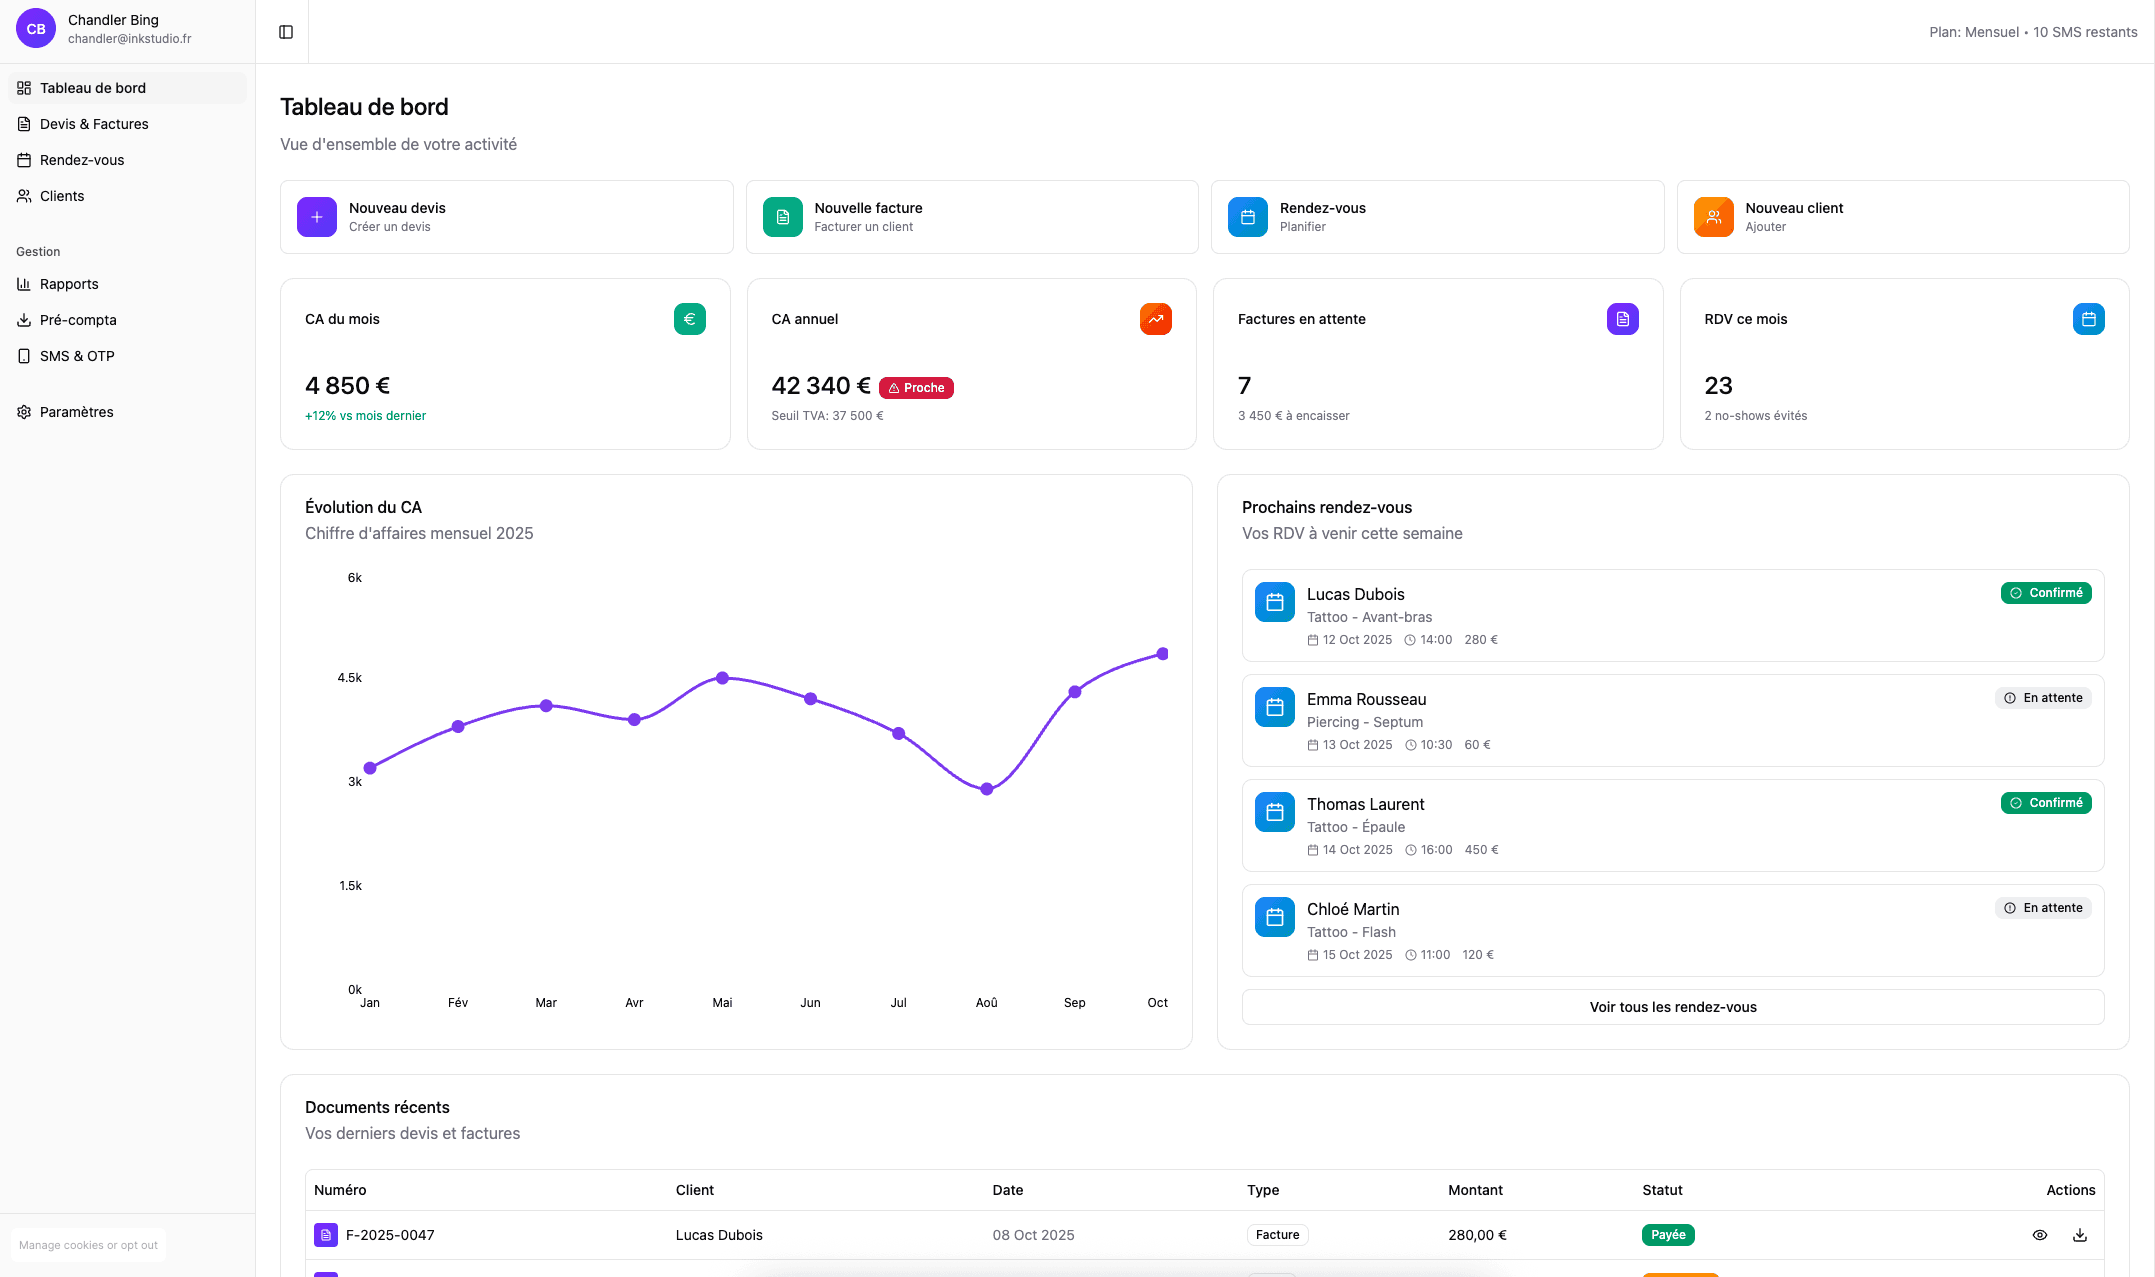Select Clients in the sidebar
The image size is (2155, 1277).
(x=61, y=196)
